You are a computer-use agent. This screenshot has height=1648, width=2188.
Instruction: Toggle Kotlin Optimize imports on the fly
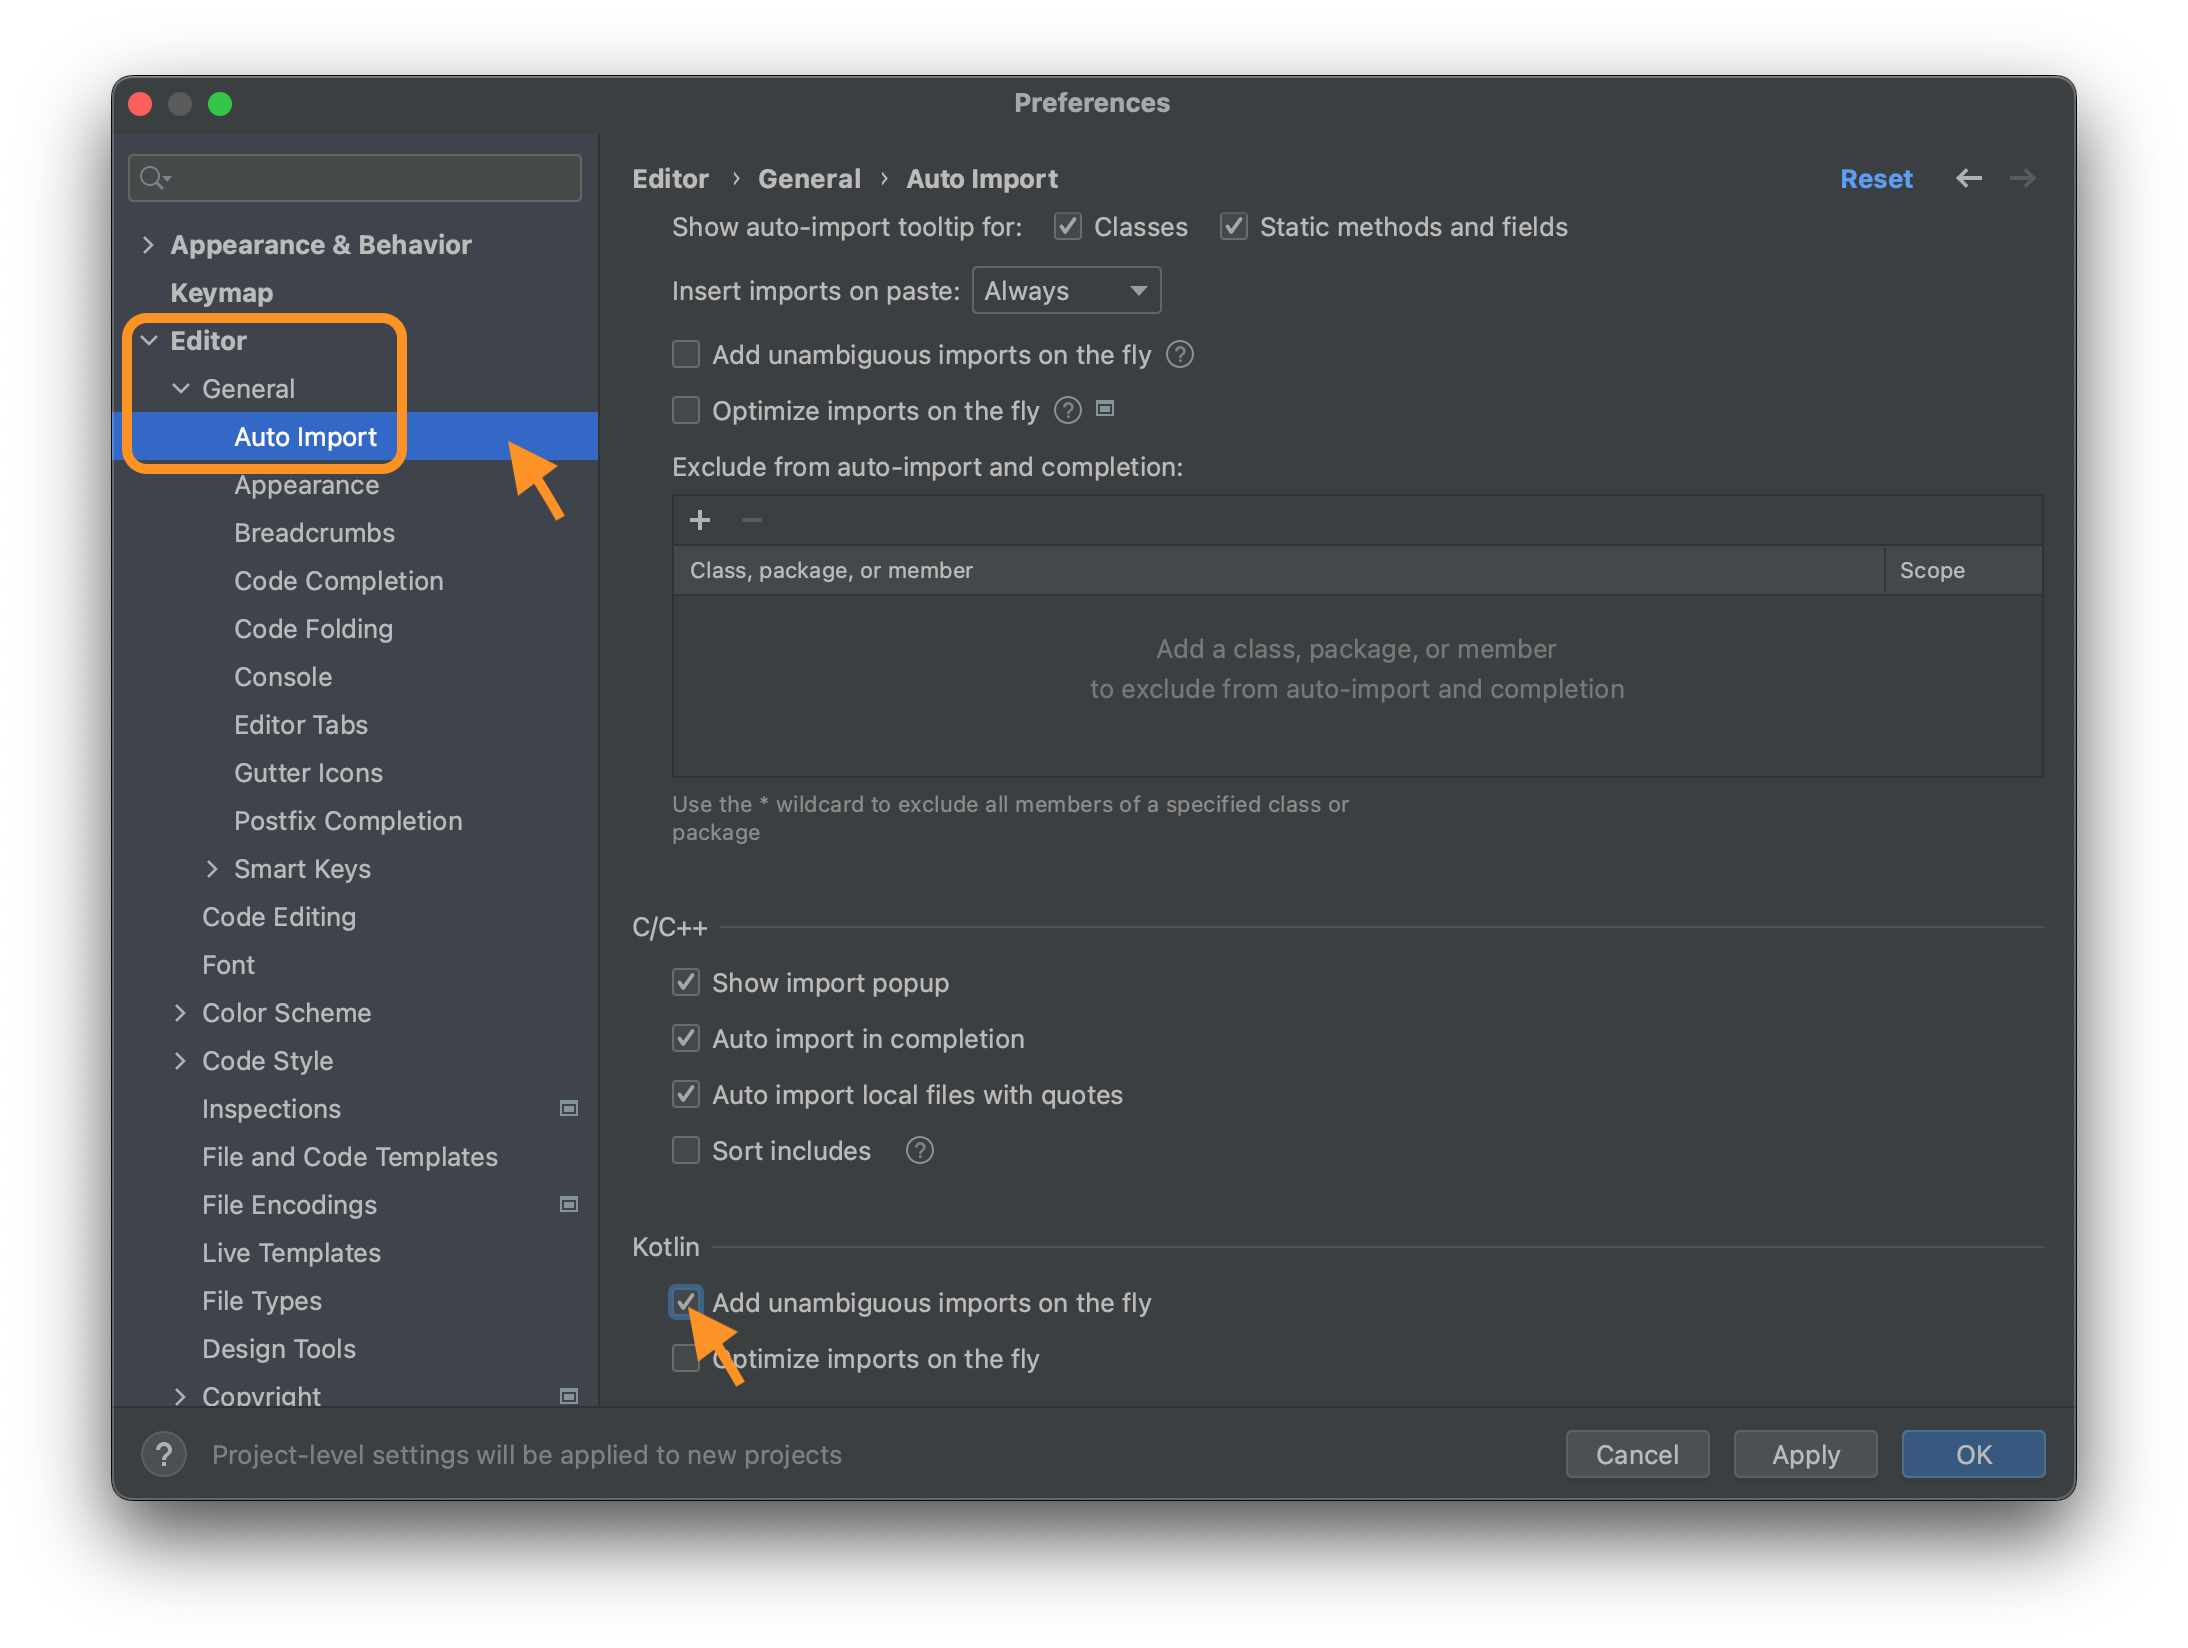684,1359
